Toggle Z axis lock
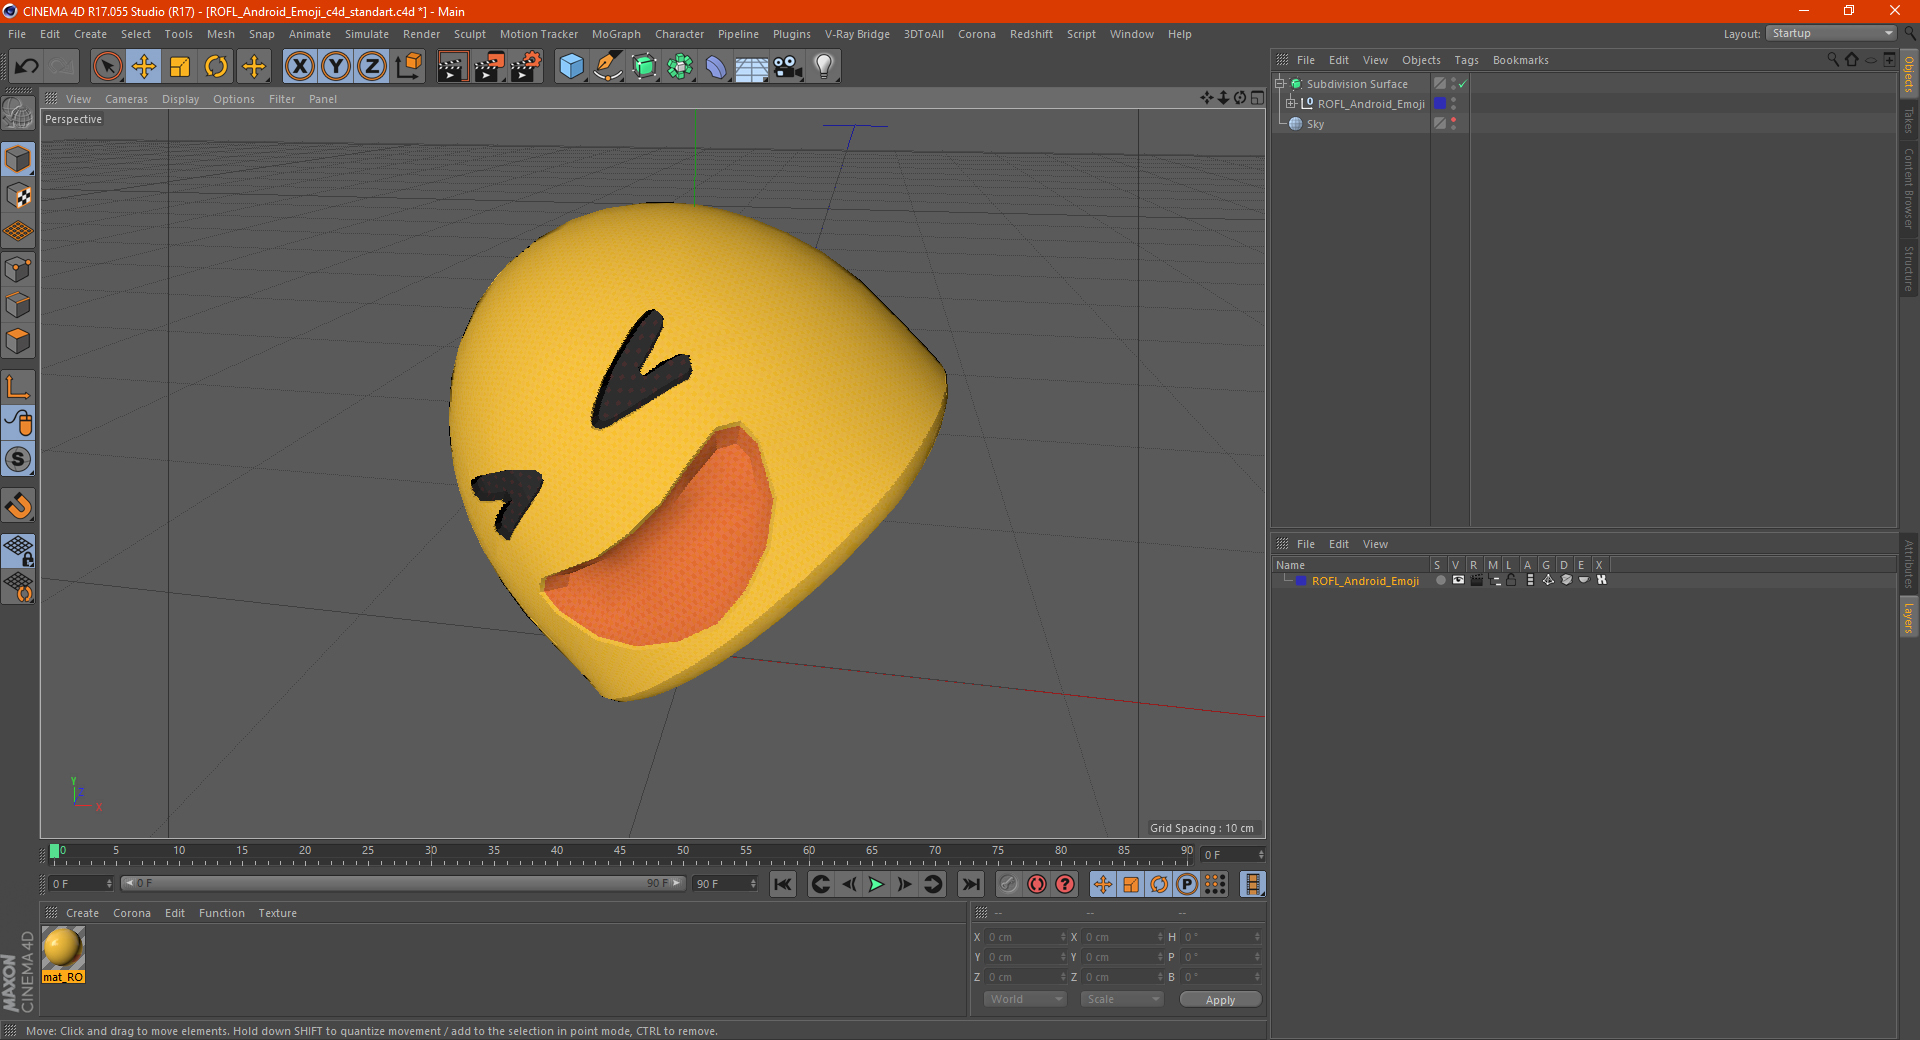 tap(372, 67)
